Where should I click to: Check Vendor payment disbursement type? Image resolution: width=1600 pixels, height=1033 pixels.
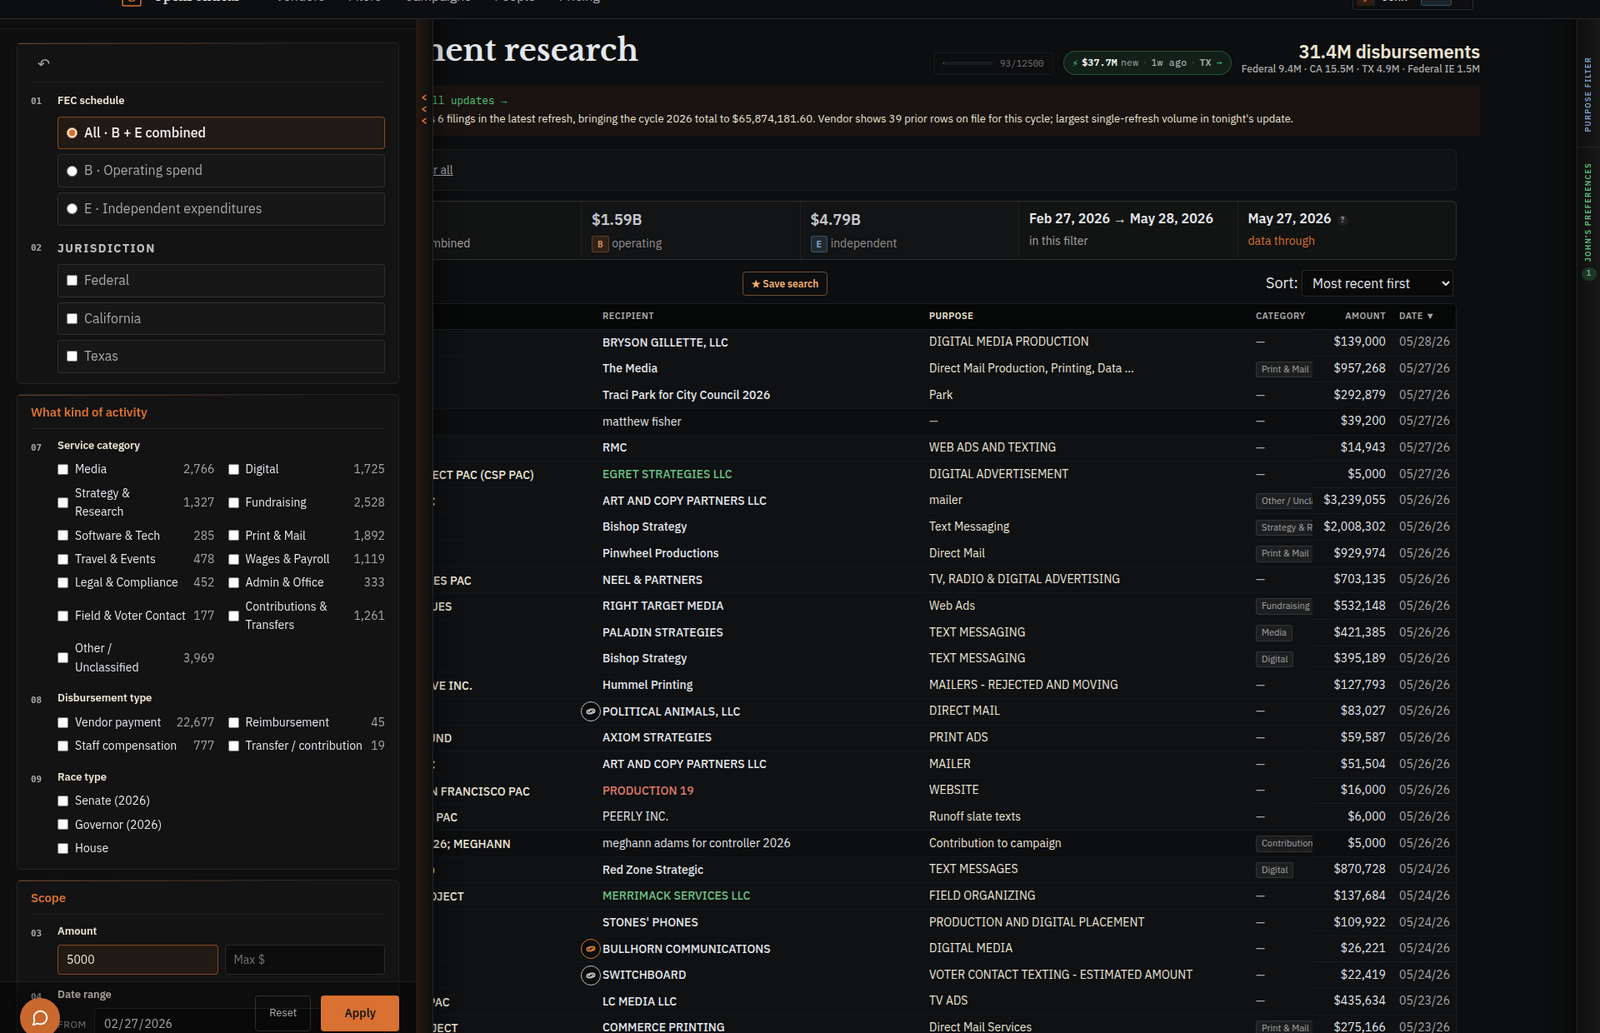[63, 723]
